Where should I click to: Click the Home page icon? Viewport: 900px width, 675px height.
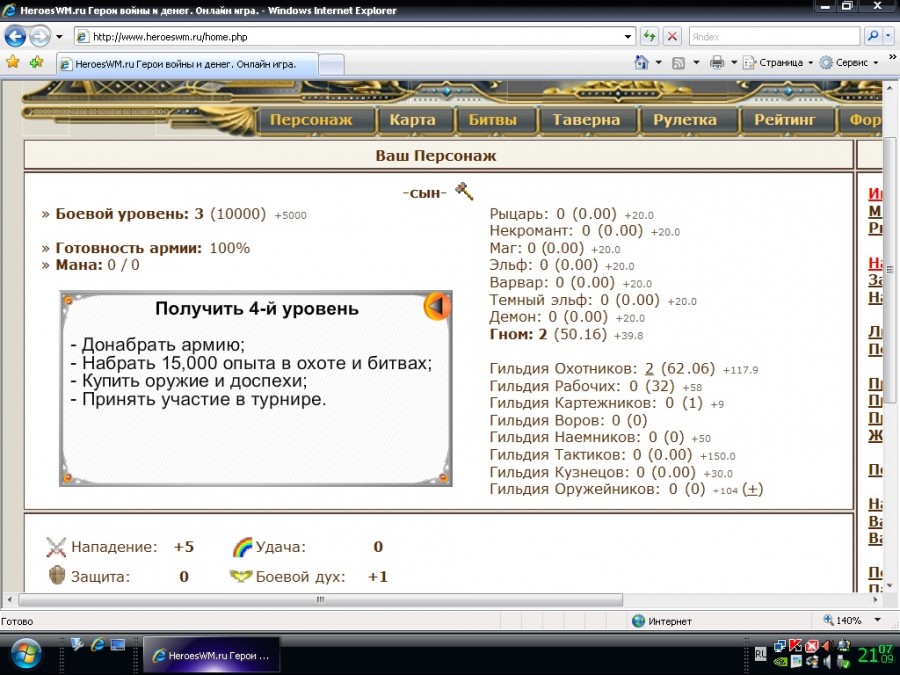point(642,62)
